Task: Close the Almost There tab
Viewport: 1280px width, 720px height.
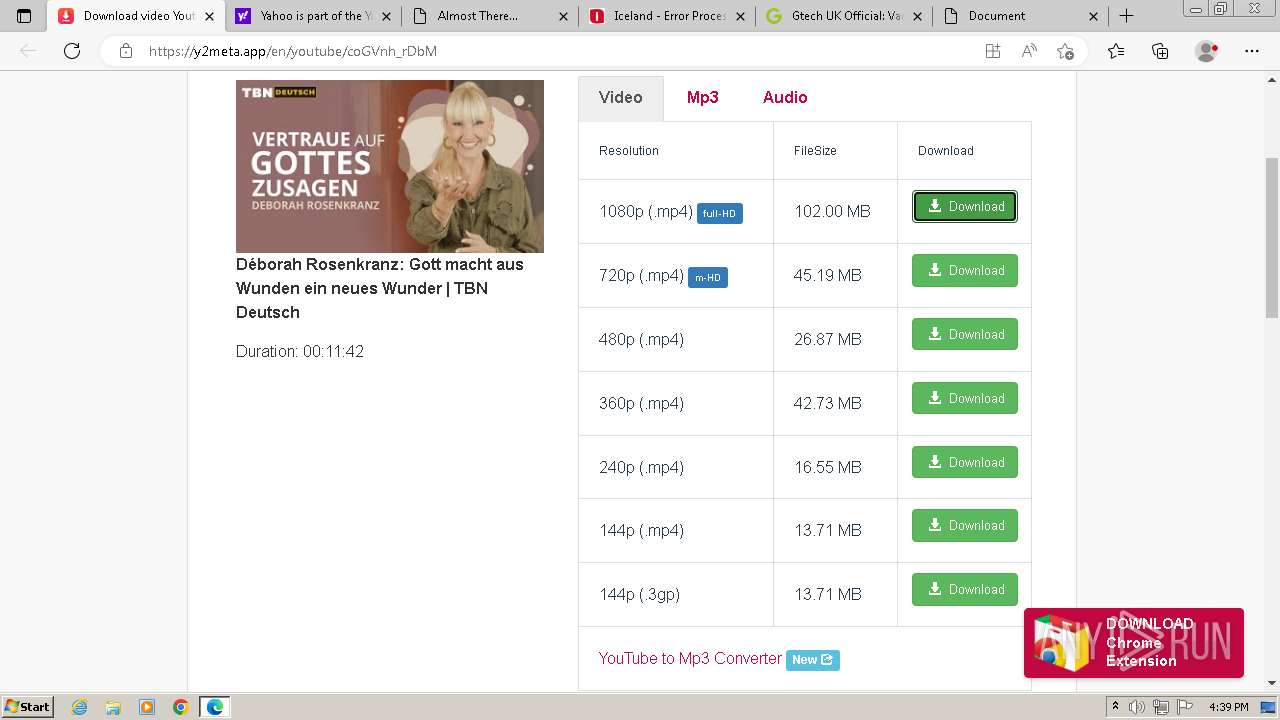Action: [x=564, y=16]
